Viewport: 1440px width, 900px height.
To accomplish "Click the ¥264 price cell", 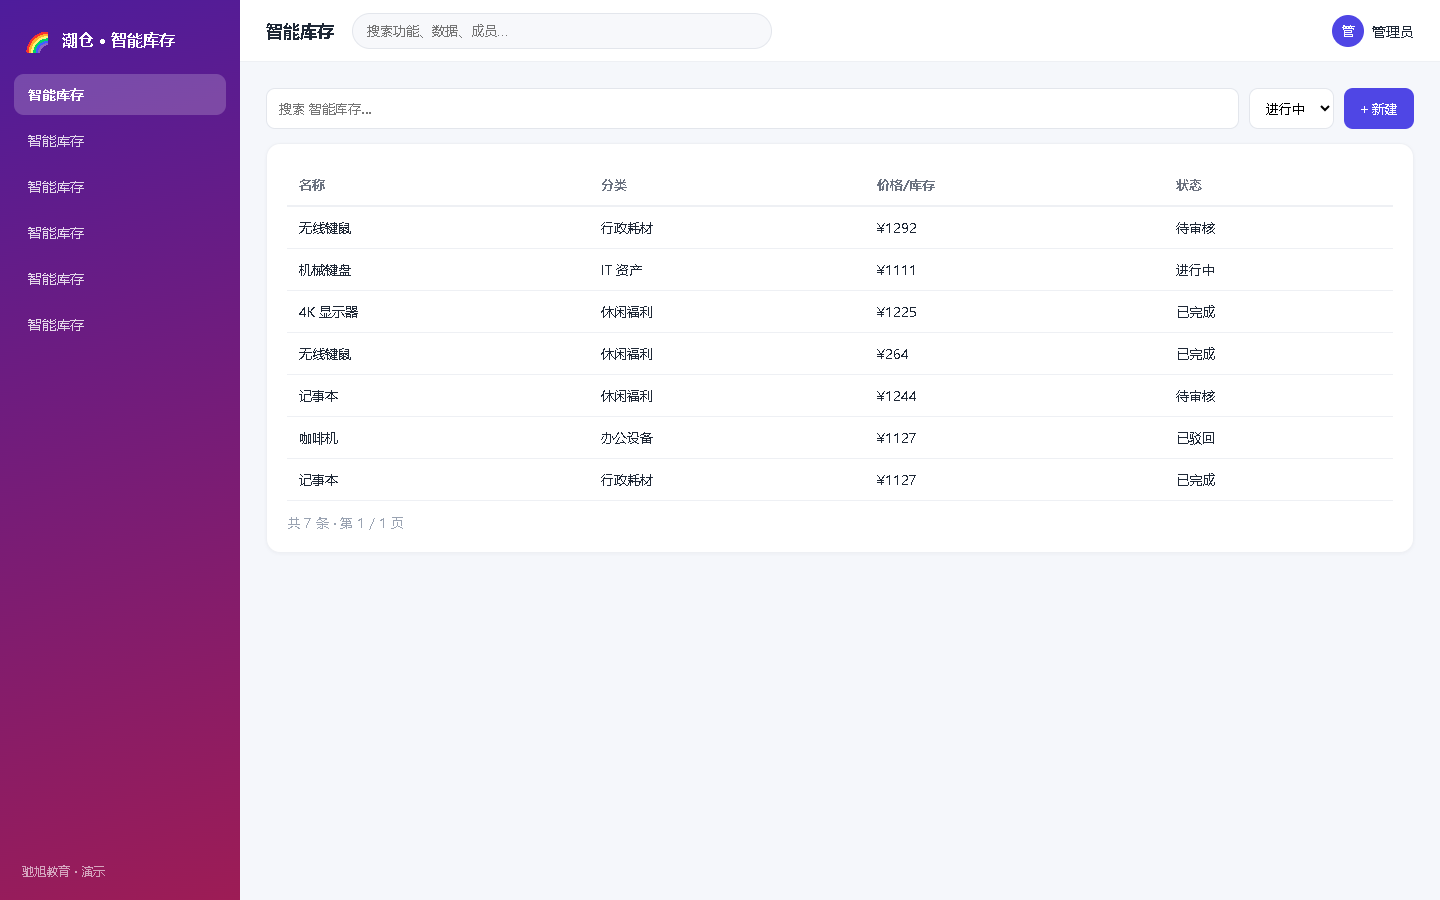I will coord(893,354).
